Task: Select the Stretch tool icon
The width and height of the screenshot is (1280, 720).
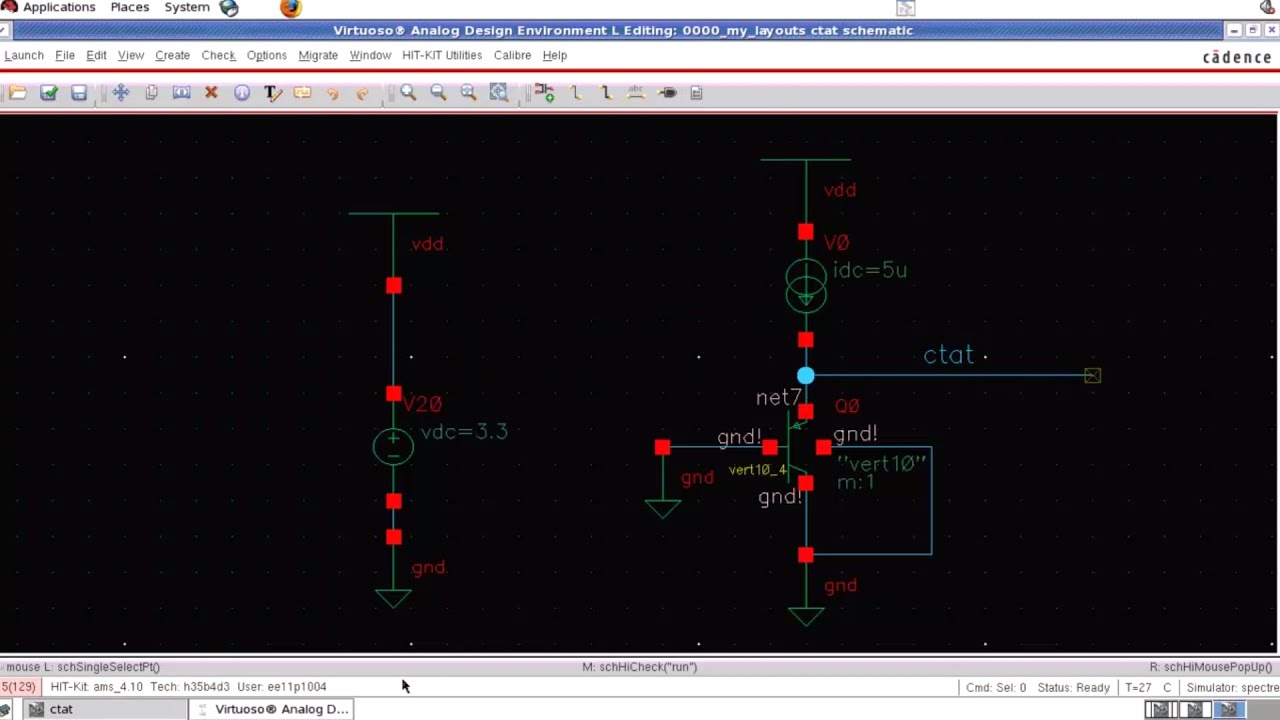Action: point(181,93)
